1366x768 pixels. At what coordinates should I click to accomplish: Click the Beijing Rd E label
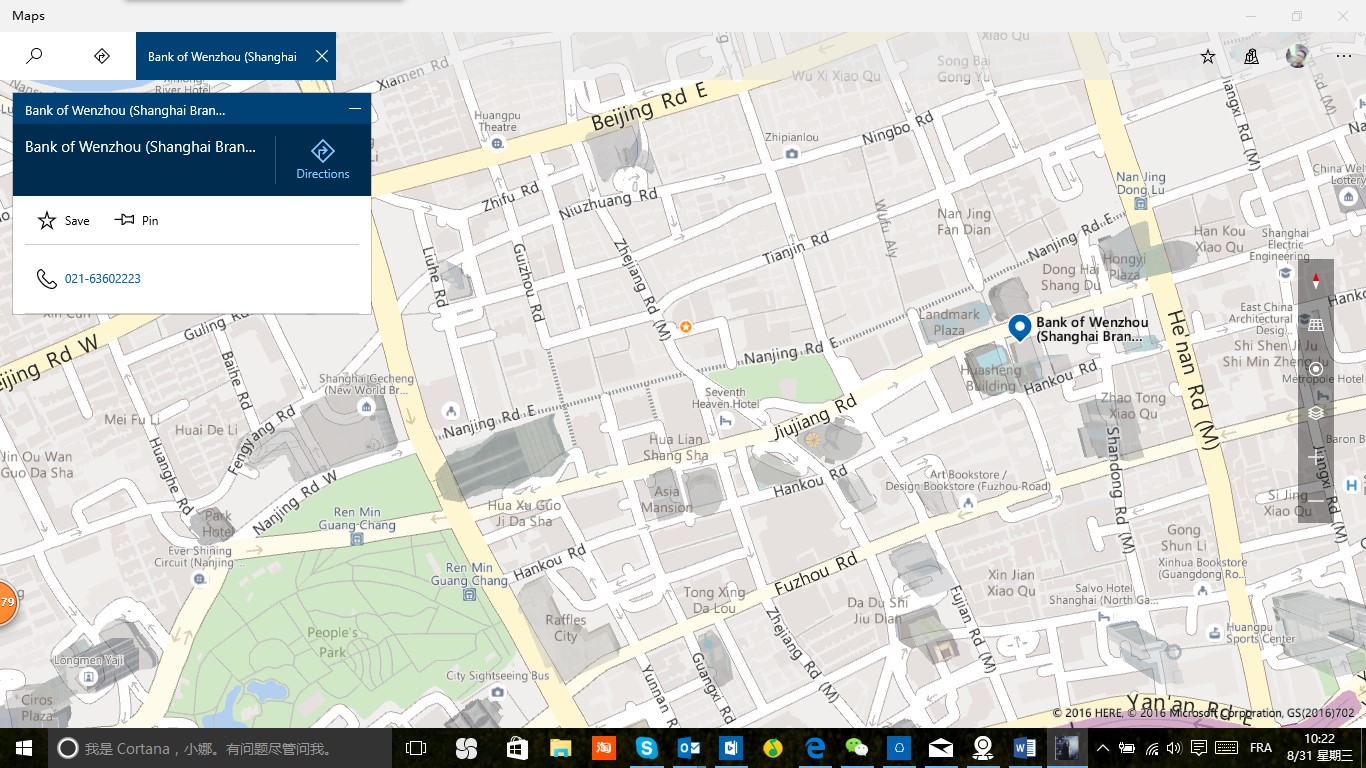click(x=649, y=108)
